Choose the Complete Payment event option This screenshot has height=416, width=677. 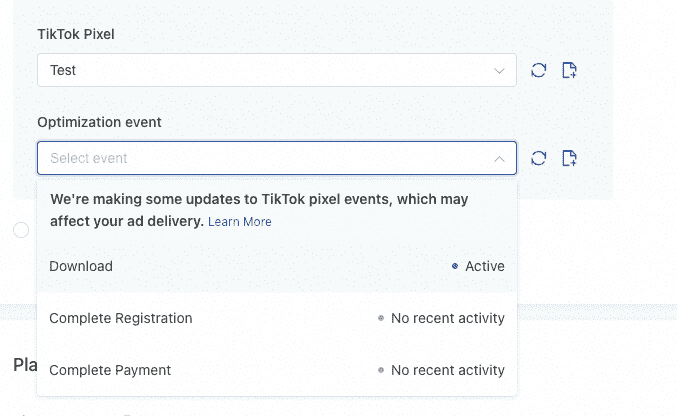tap(277, 370)
